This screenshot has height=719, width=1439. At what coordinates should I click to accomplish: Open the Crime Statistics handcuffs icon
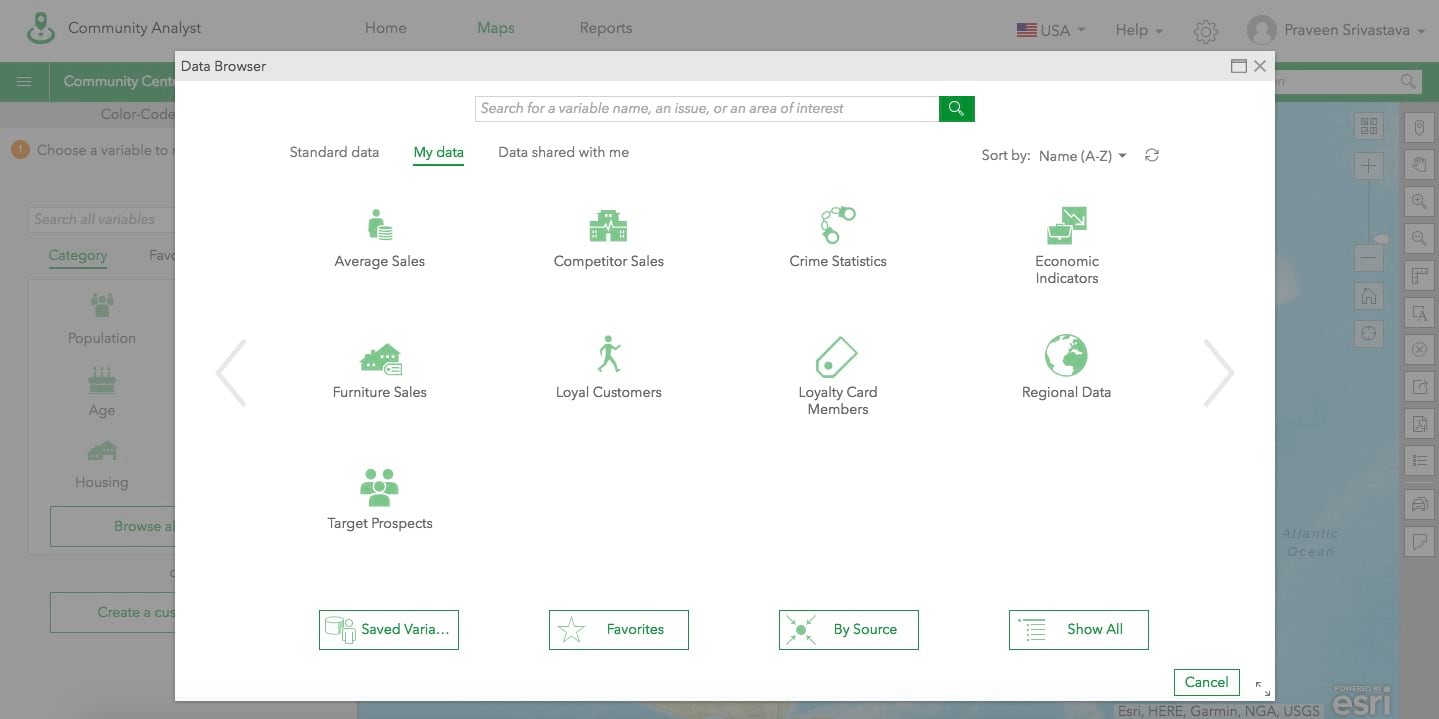click(838, 224)
